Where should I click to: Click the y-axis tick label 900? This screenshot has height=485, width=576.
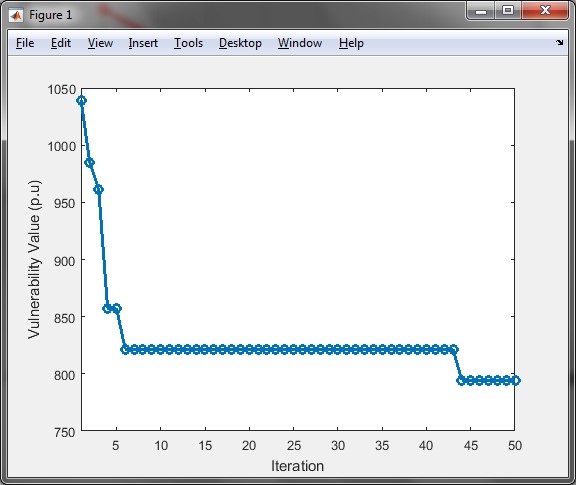point(65,261)
